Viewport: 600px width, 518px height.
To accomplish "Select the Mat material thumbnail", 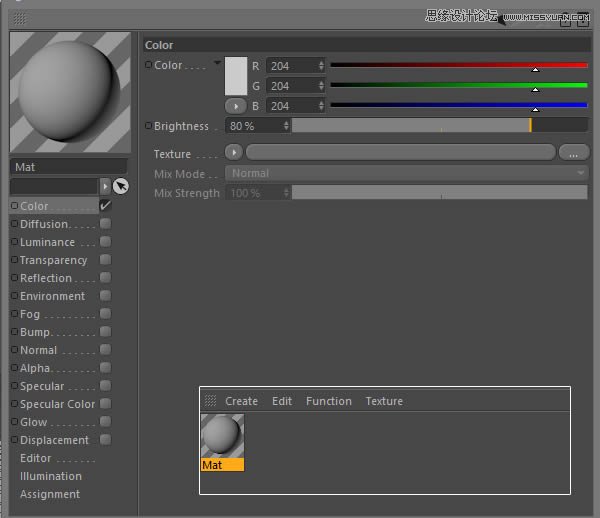I will coord(222,437).
